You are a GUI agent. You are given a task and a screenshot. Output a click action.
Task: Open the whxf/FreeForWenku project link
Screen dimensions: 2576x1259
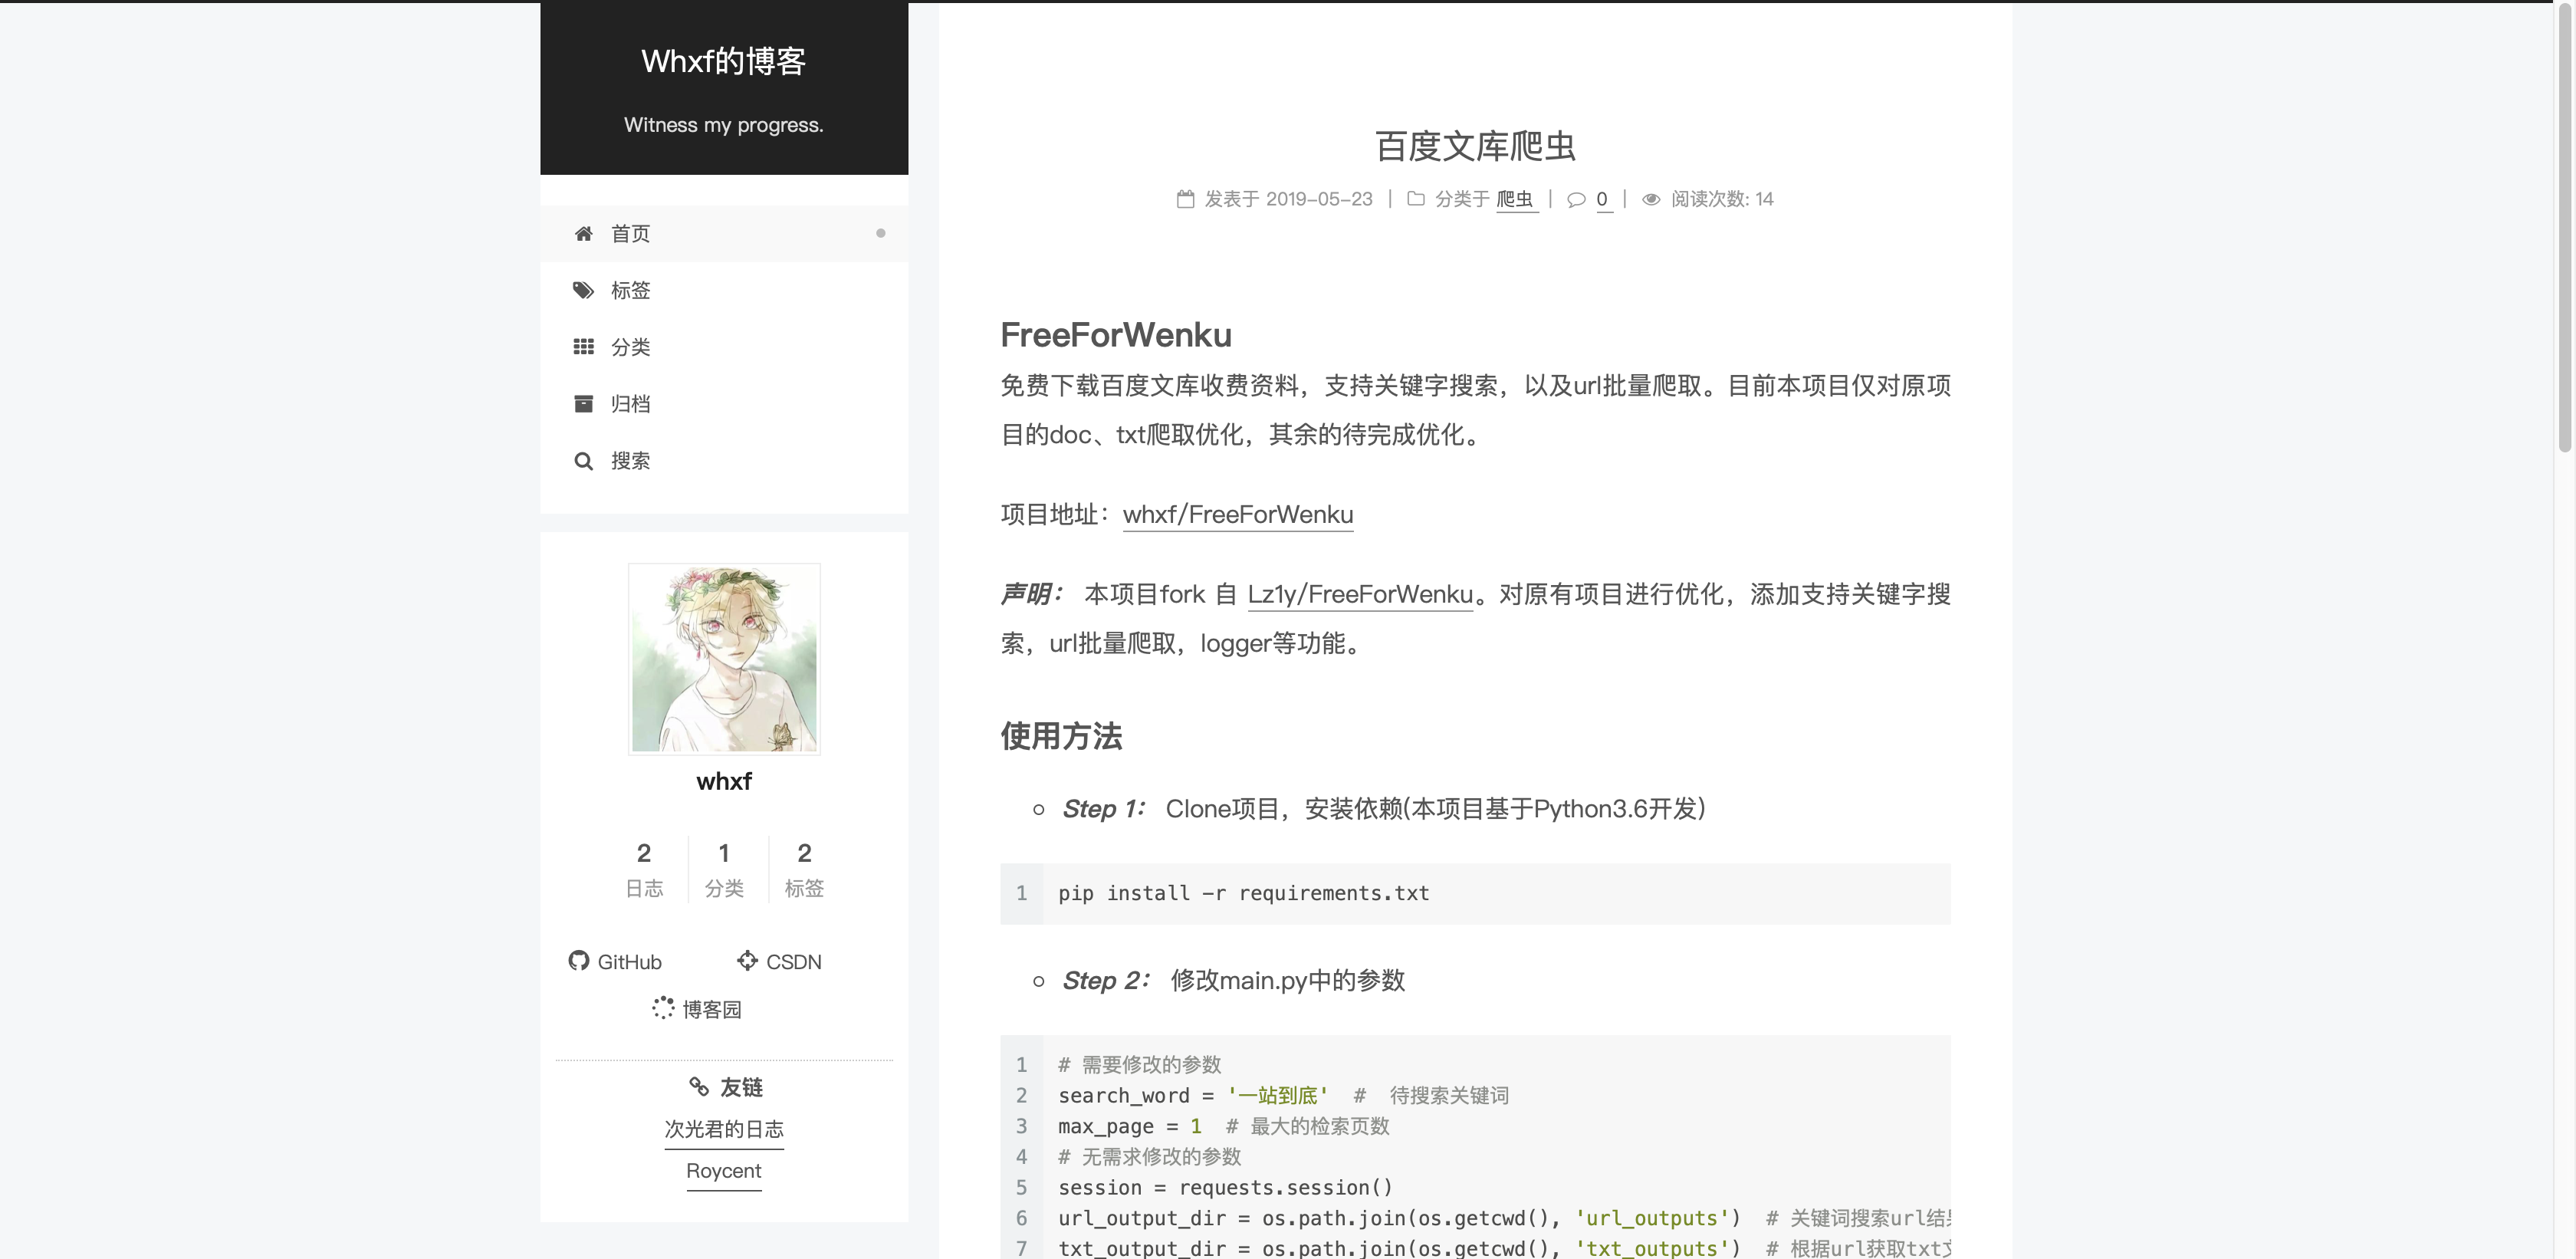point(1238,515)
